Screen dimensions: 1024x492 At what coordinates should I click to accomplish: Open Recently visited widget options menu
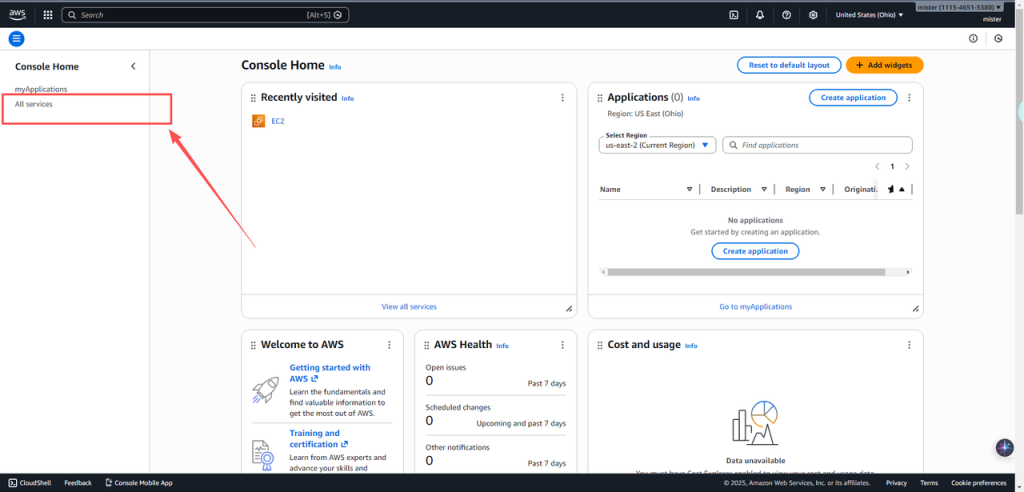[562, 97]
